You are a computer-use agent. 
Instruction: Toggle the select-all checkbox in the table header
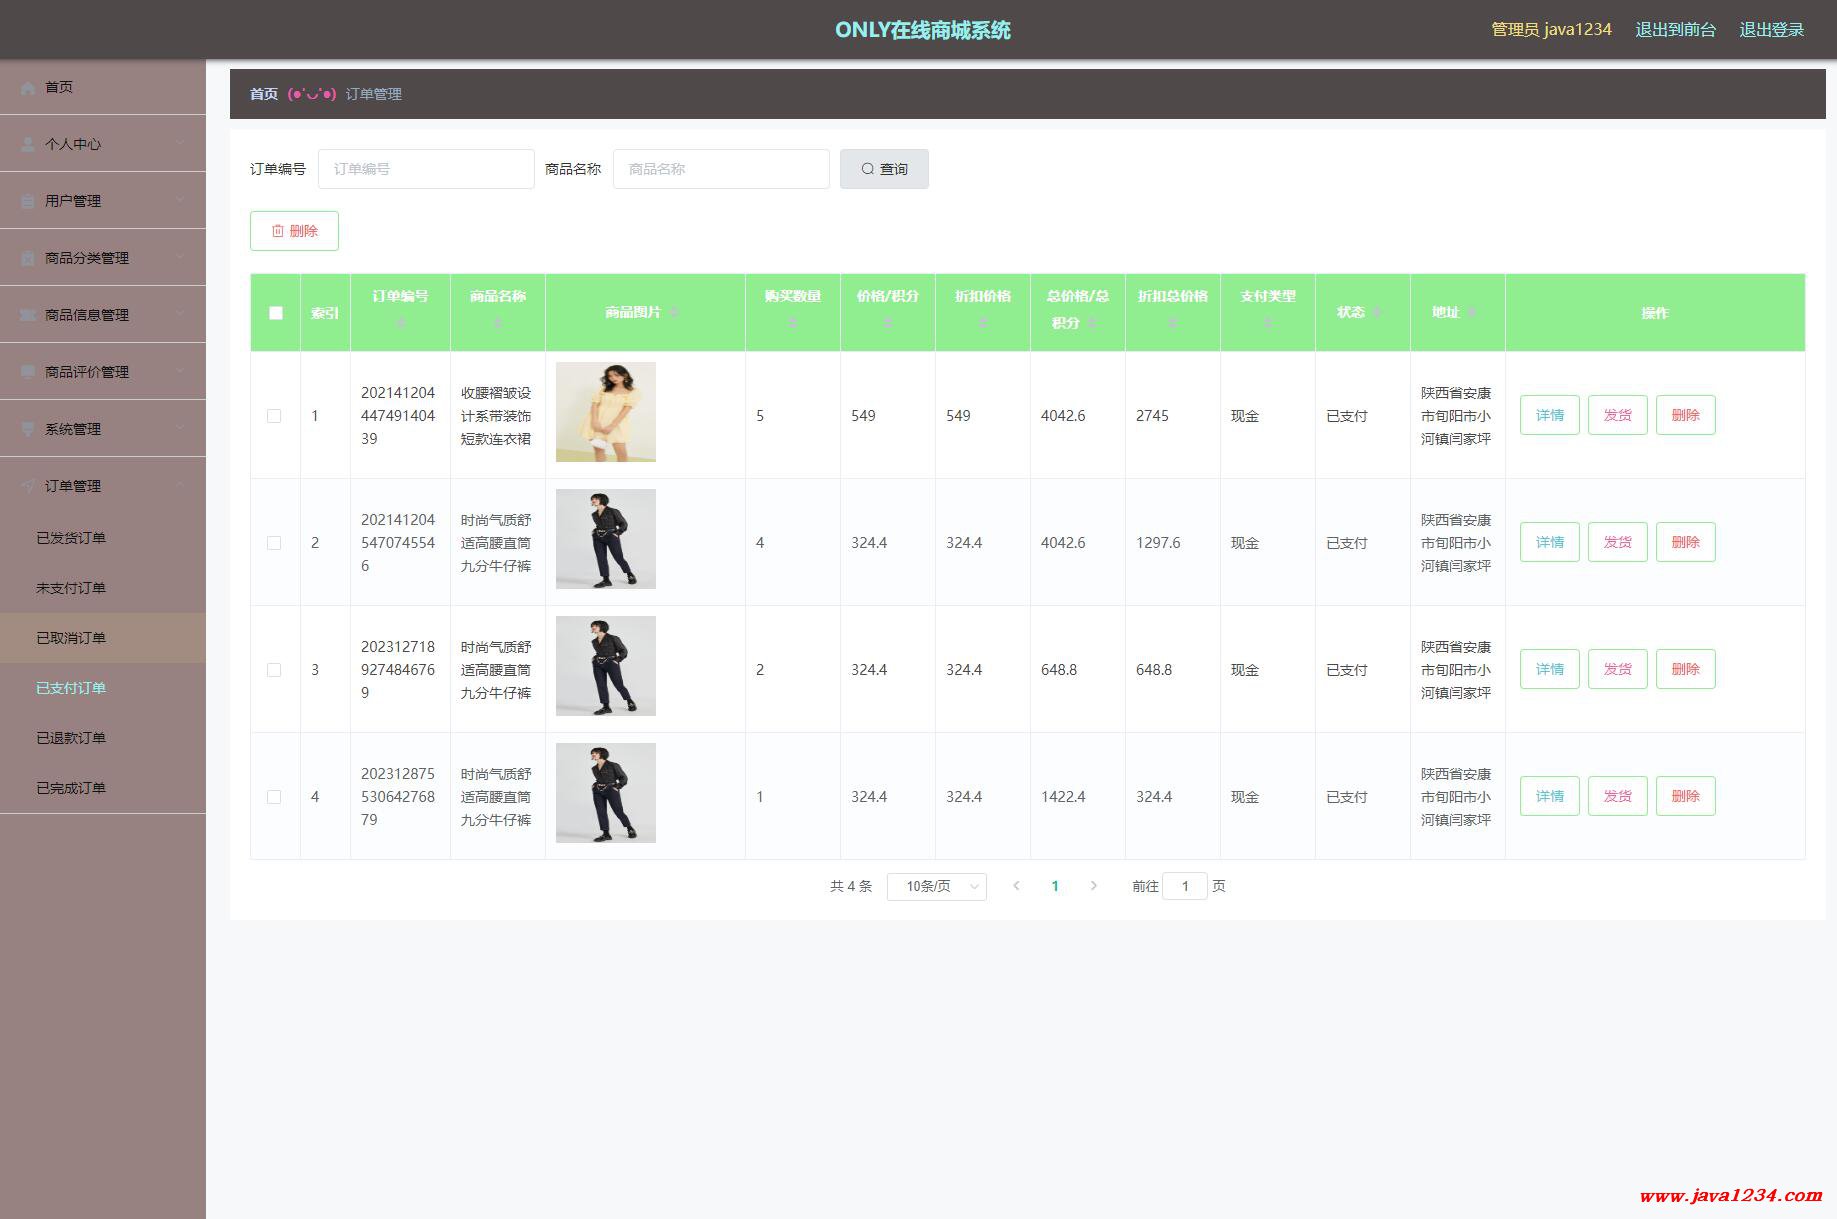[x=276, y=313]
